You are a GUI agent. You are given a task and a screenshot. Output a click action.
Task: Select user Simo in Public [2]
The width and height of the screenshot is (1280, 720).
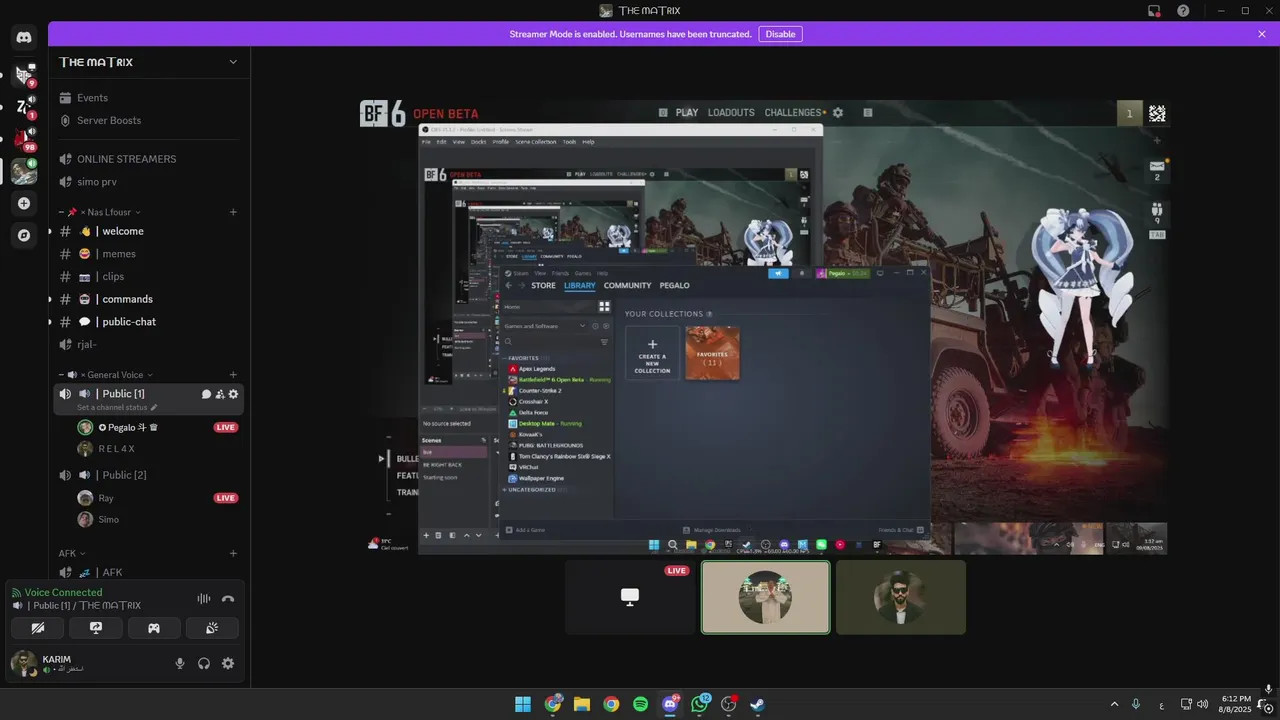(x=158, y=520)
